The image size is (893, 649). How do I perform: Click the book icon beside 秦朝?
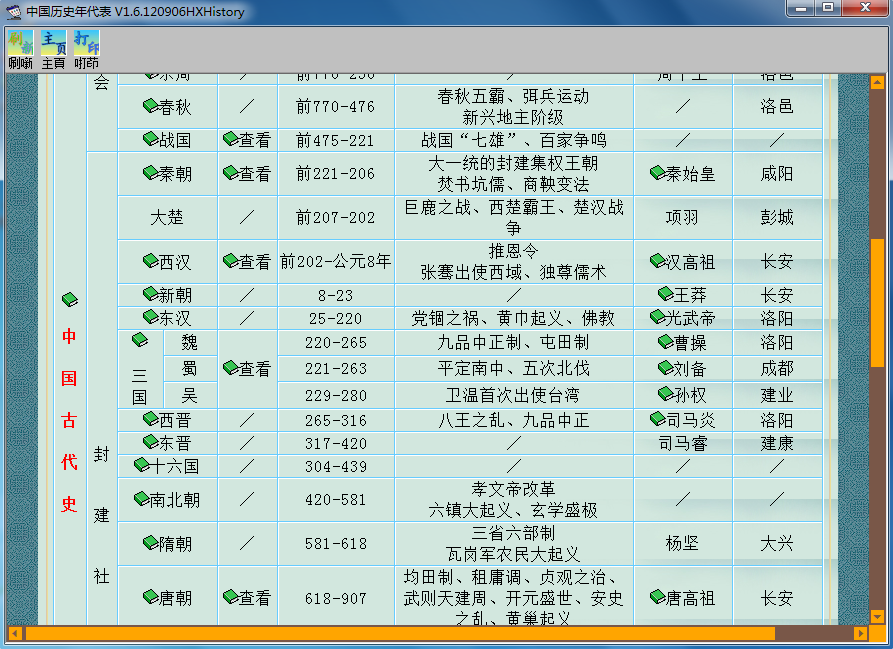150,173
